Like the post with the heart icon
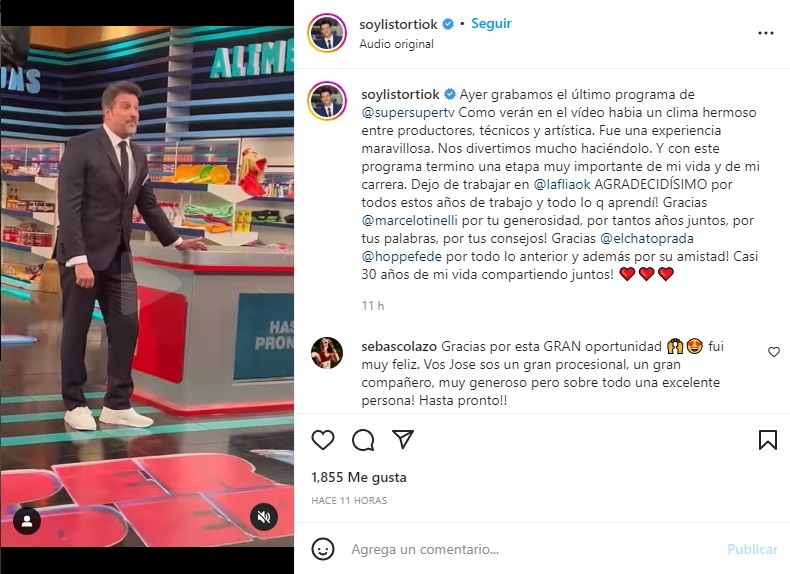 pyautogui.click(x=322, y=440)
